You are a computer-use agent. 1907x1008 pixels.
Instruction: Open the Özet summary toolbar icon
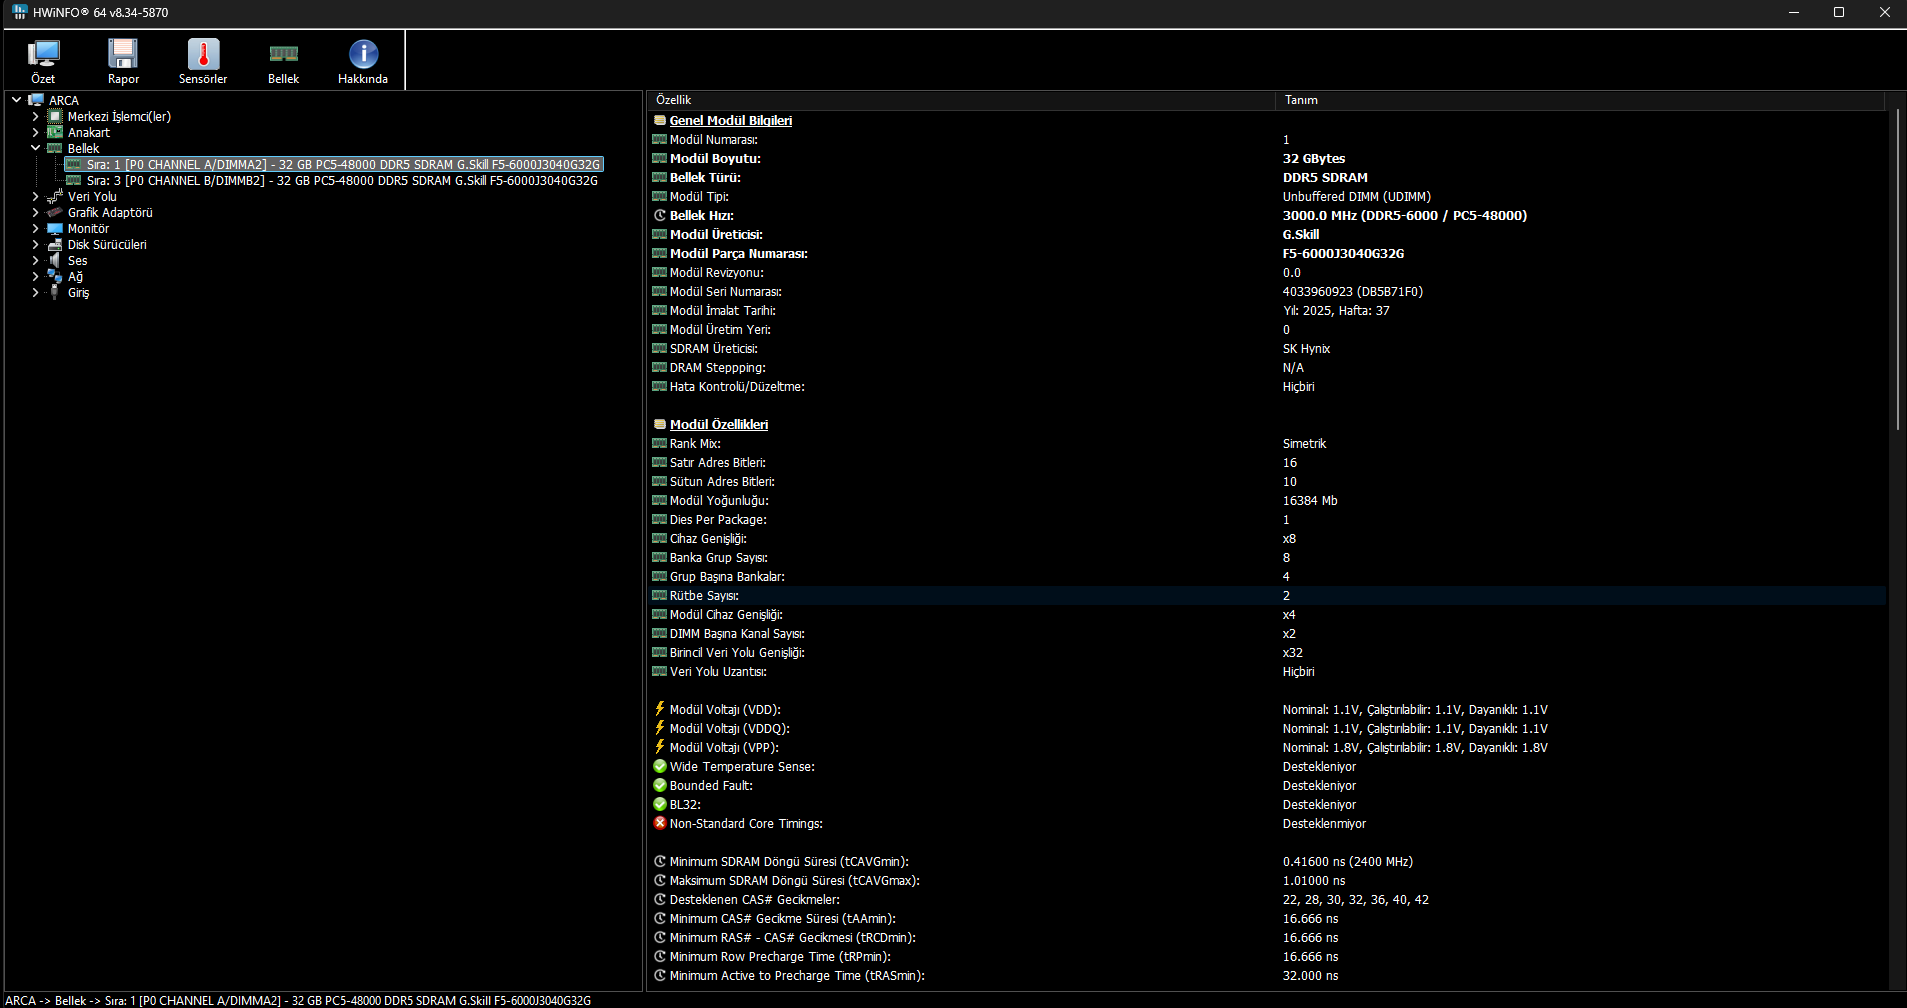[43, 54]
